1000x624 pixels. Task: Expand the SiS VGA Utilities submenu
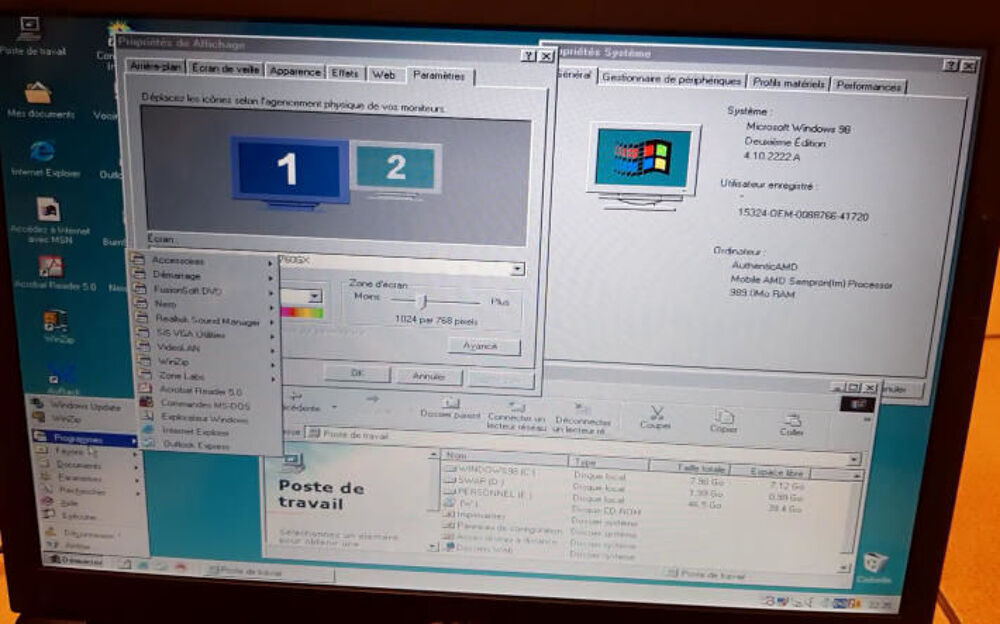click(203, 334)
